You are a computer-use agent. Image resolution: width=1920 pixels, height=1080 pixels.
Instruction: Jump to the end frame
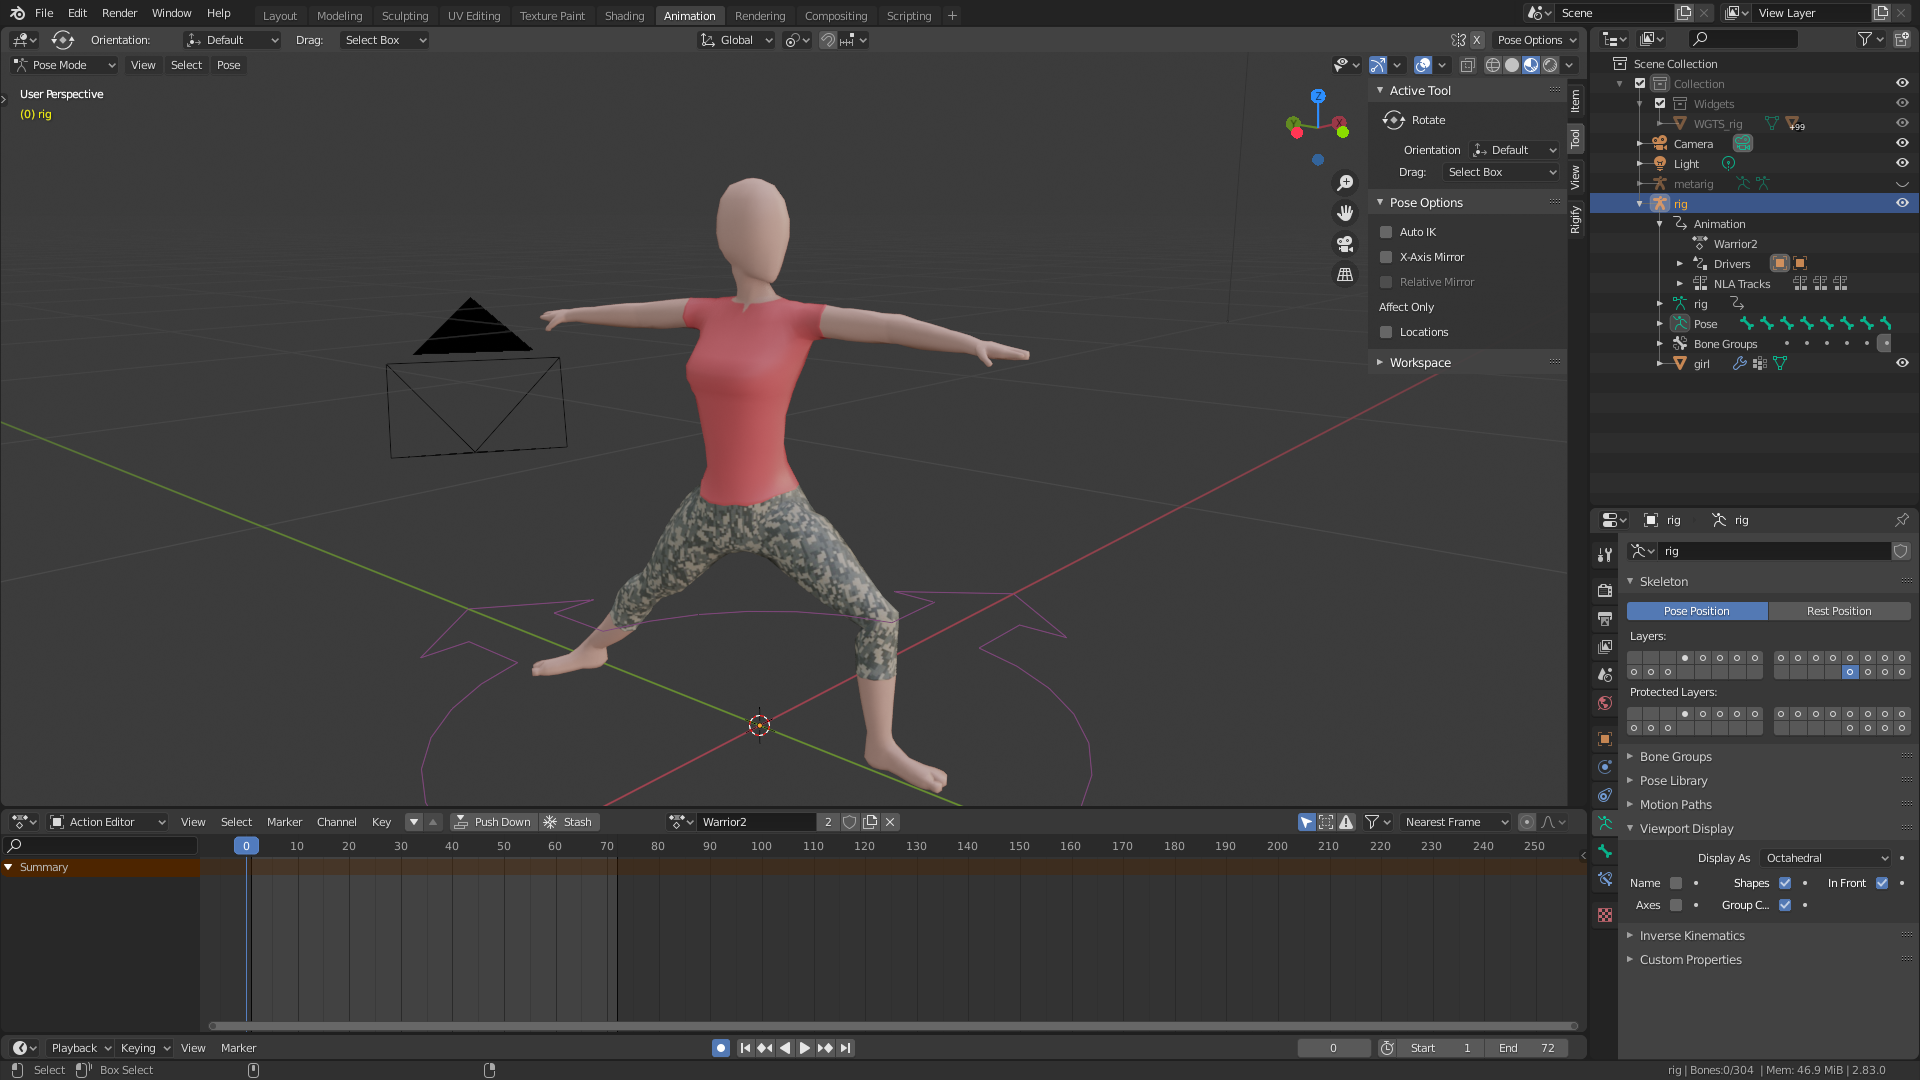pyautogui.click(x=846, y=1048)
